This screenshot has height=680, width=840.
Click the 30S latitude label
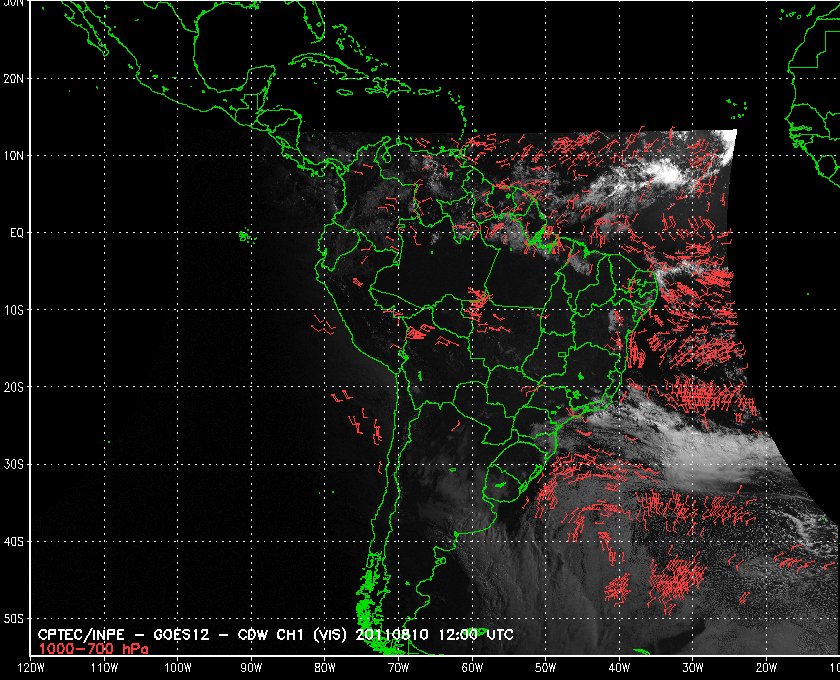tap(14, 464)
